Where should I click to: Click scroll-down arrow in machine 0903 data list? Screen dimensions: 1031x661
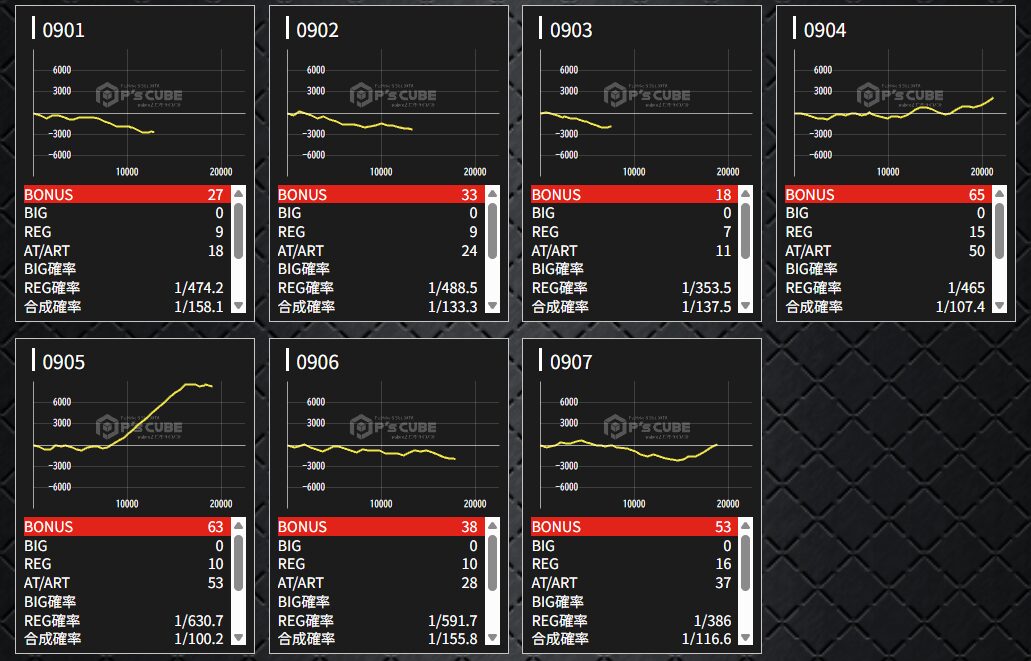746,306
